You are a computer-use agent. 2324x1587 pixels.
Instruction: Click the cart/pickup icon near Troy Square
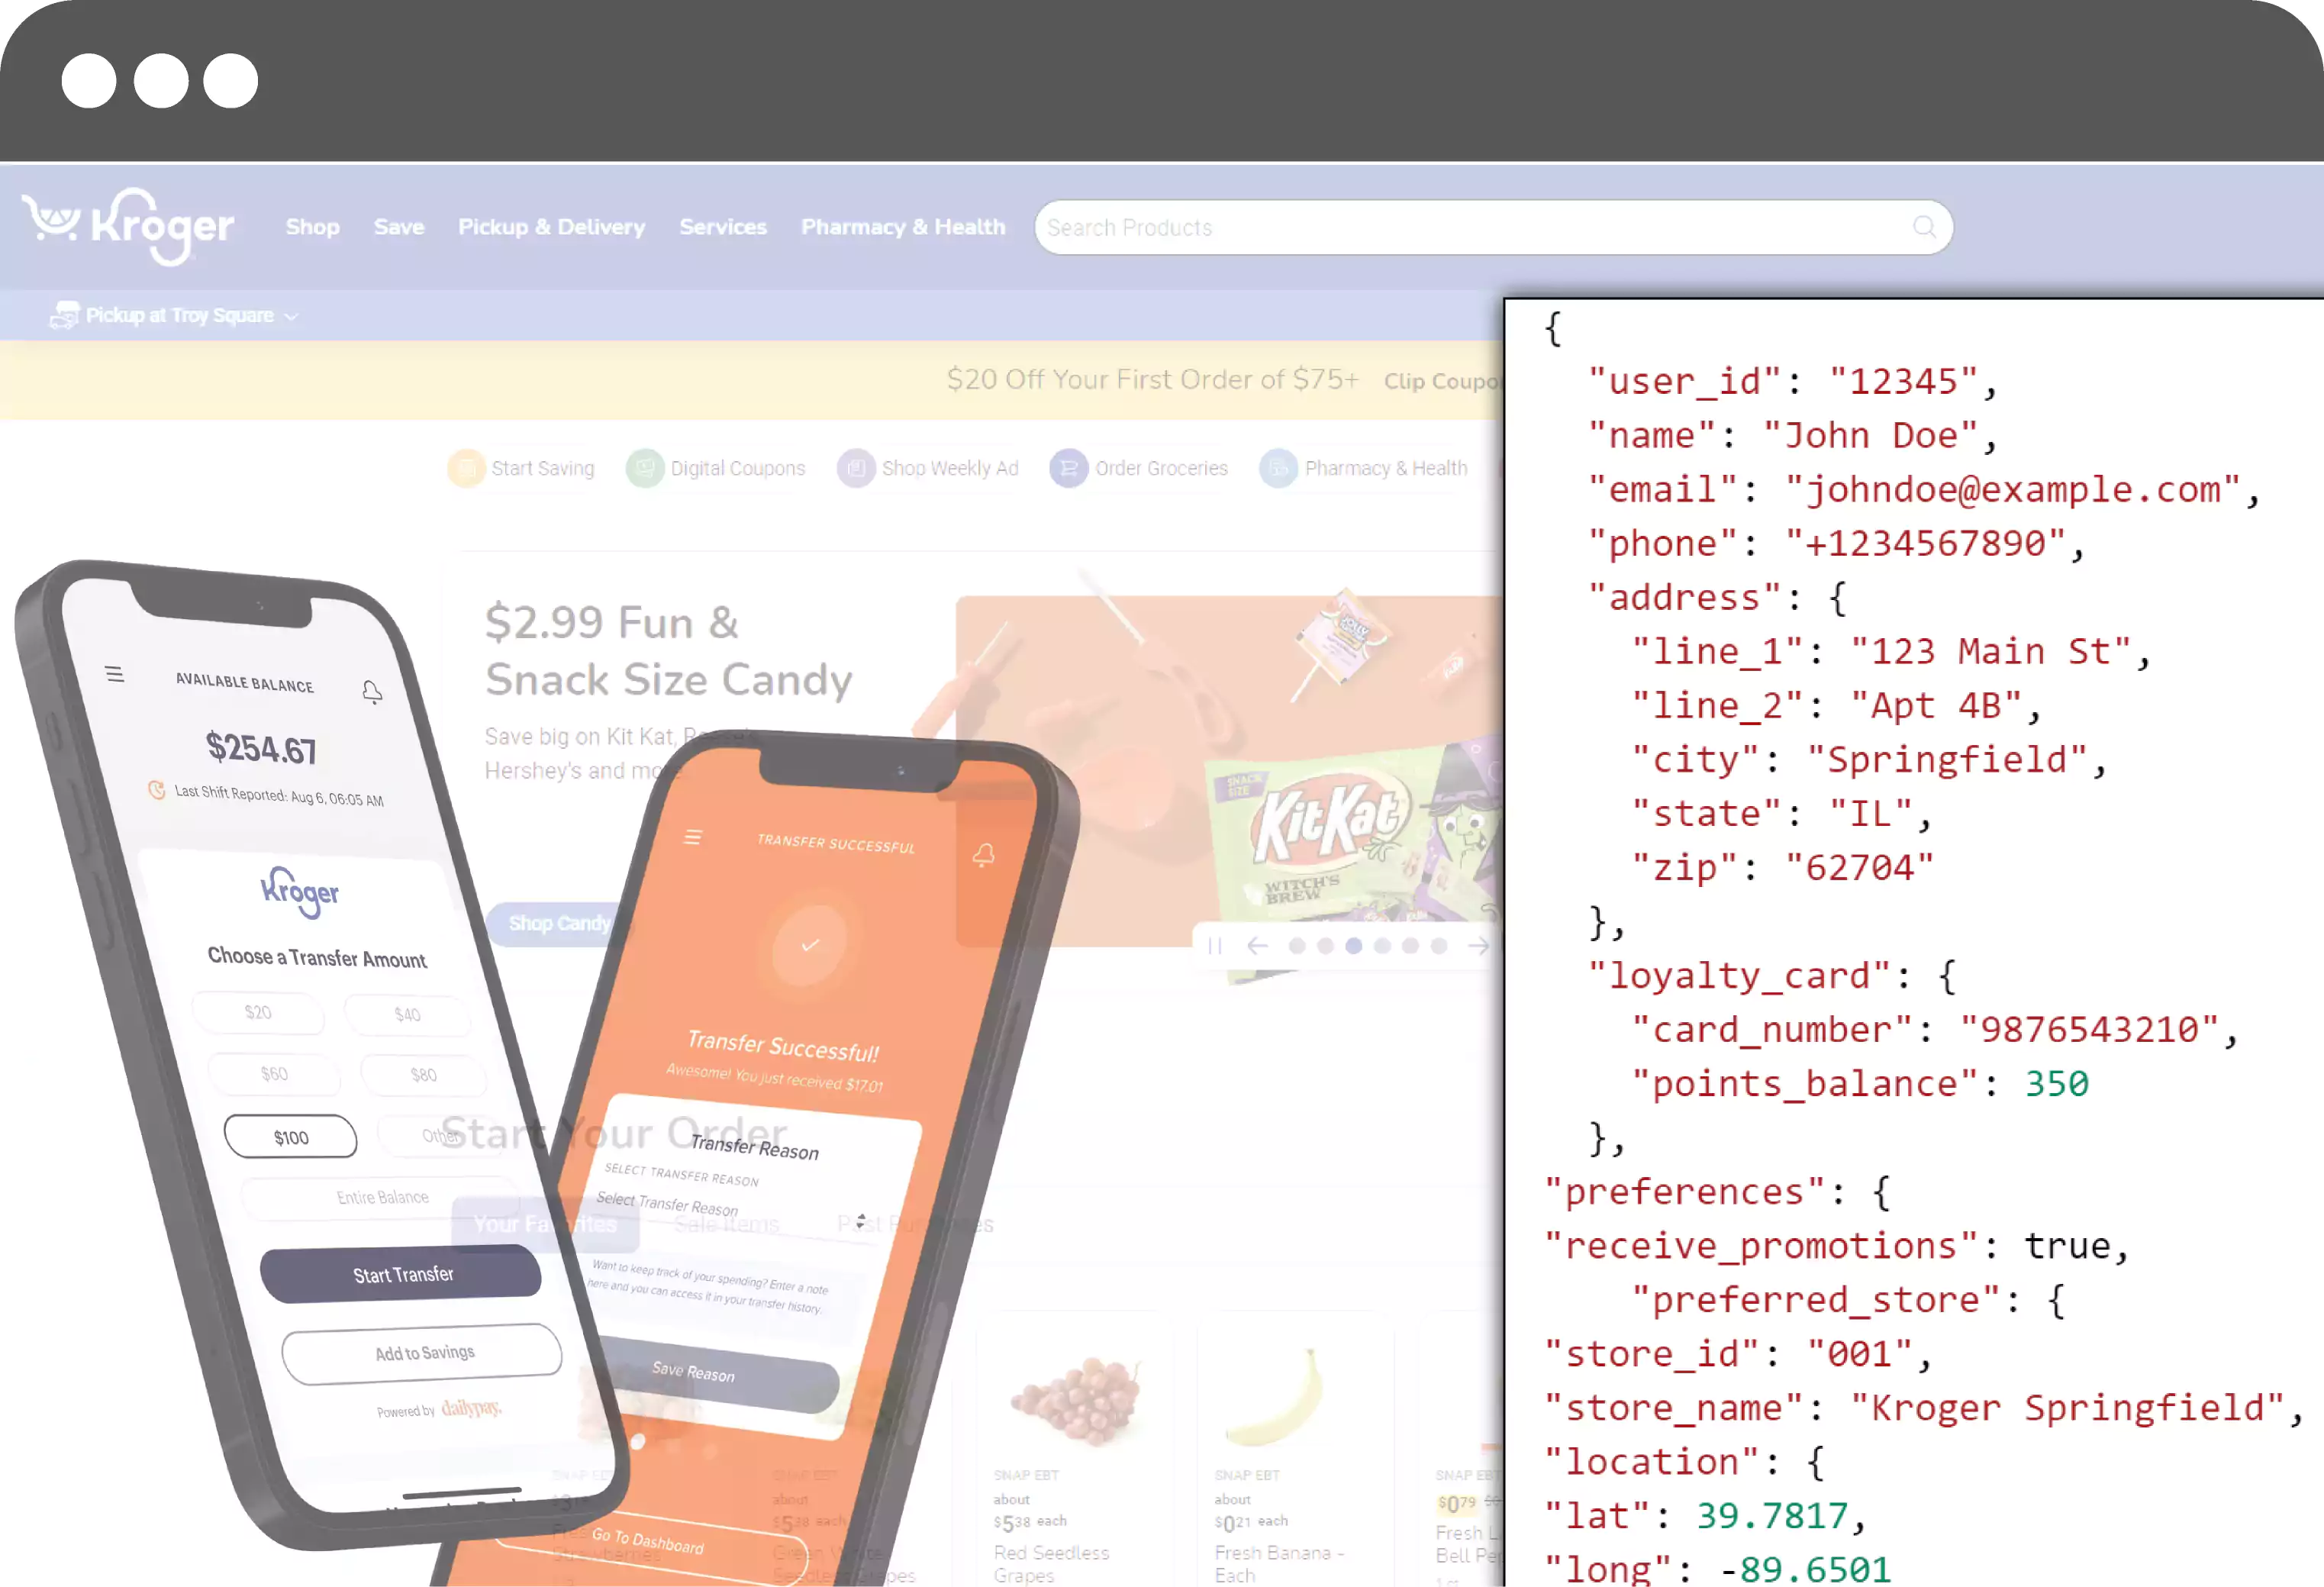coord(63,314)
